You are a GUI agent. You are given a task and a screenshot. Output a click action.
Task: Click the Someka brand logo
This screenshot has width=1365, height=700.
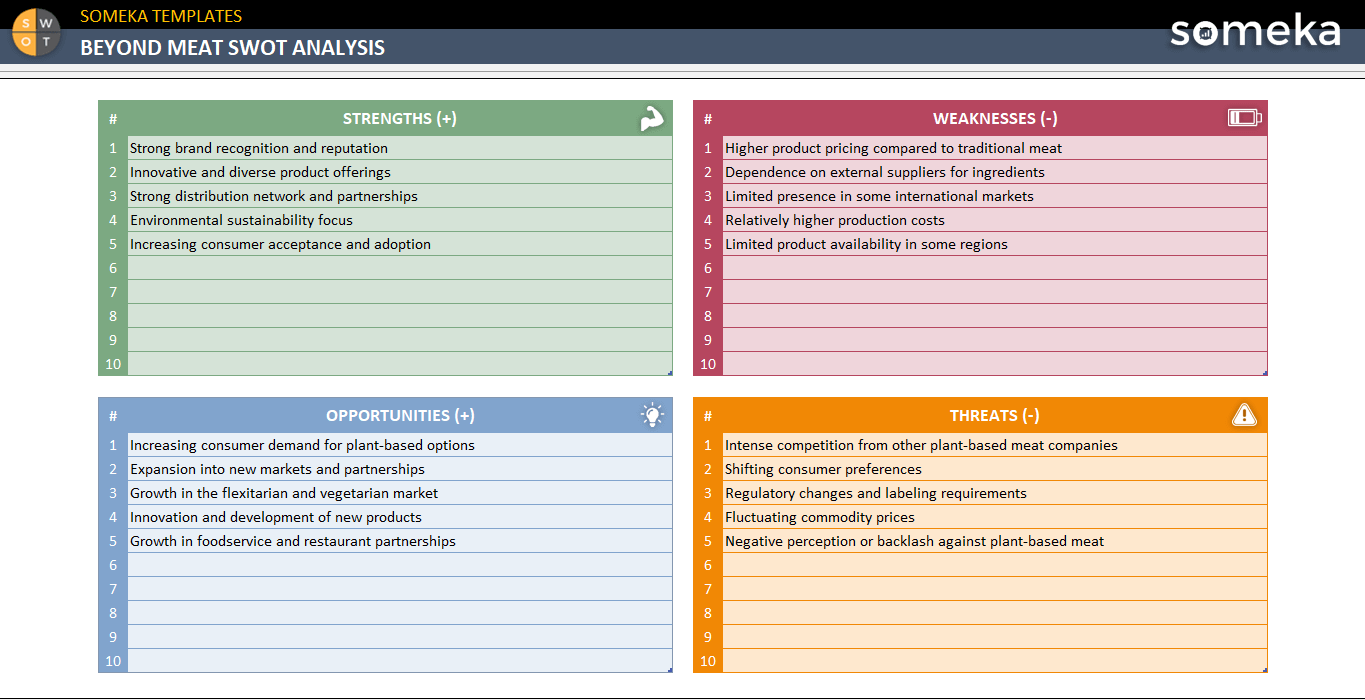tap(1255, 30)
